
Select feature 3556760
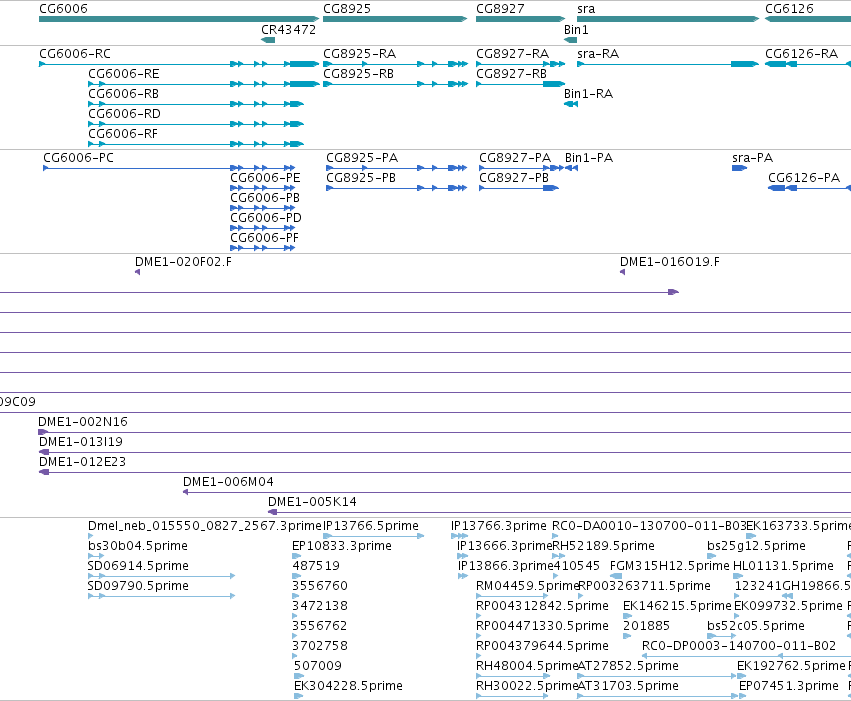(295, 596)
